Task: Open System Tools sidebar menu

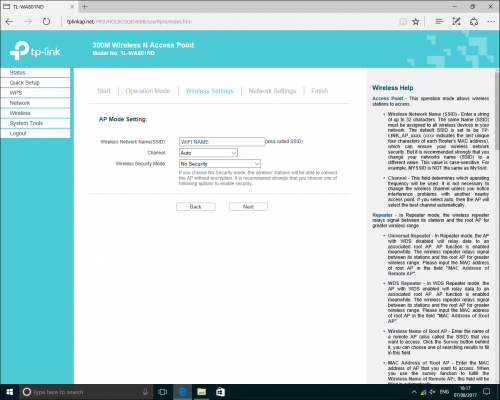Action: click(35, 123)
